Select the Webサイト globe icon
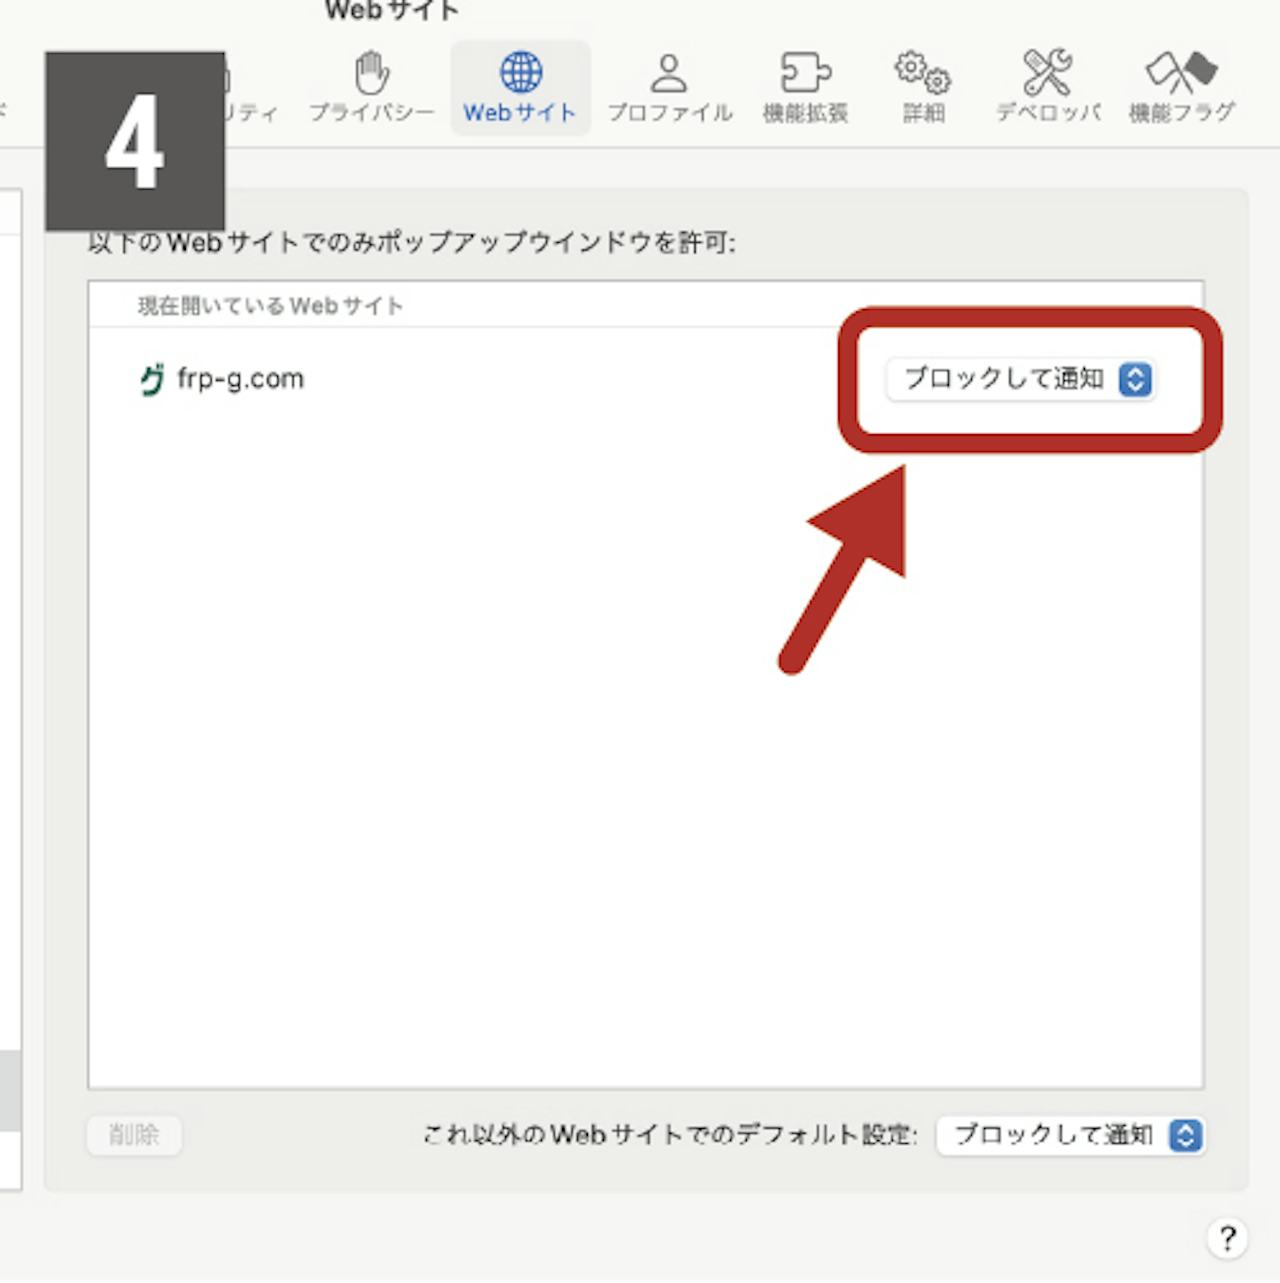The height and width of the screenshot is (1283, 1280). click(x=520, y=86)
